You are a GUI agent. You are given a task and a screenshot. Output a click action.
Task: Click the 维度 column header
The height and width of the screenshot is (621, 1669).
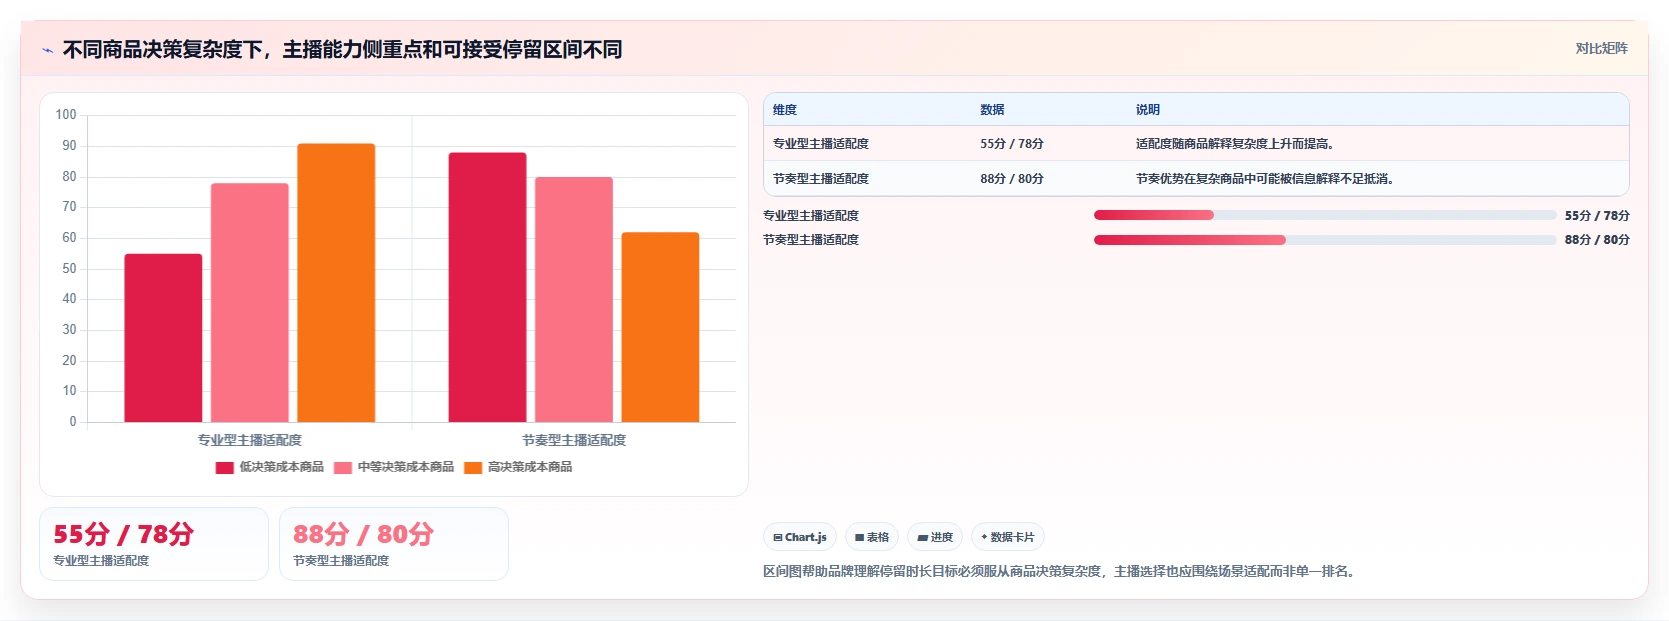(785, 110)
